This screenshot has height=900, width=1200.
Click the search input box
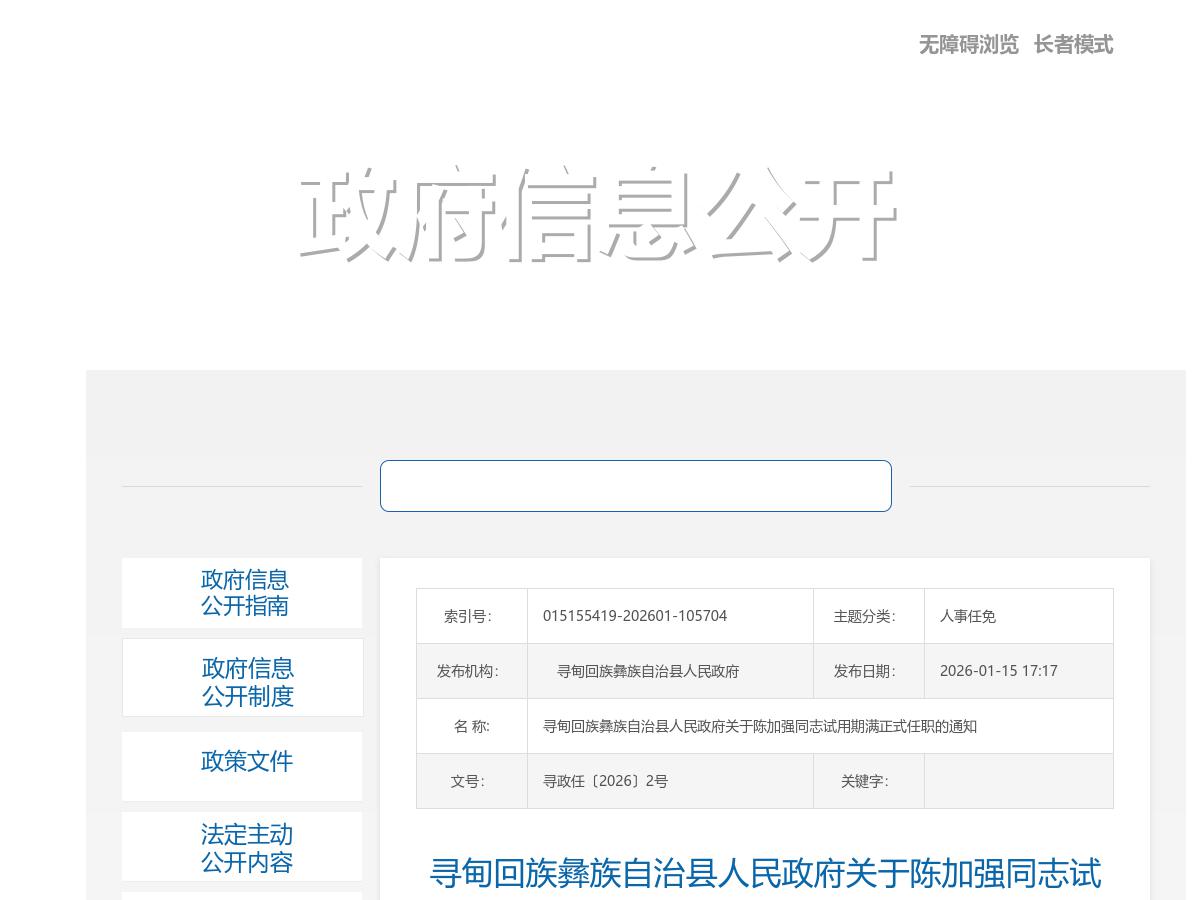coord(636,486)
